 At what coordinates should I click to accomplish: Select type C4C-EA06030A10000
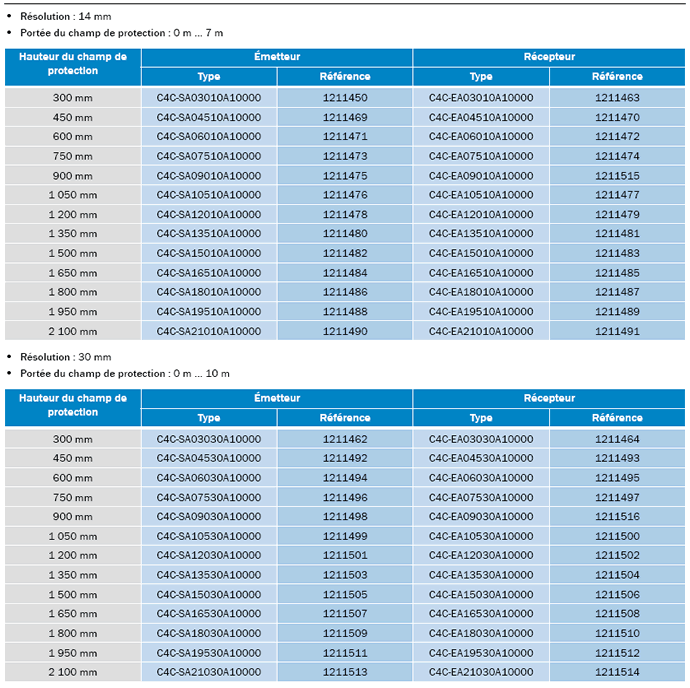click(481, 478)
